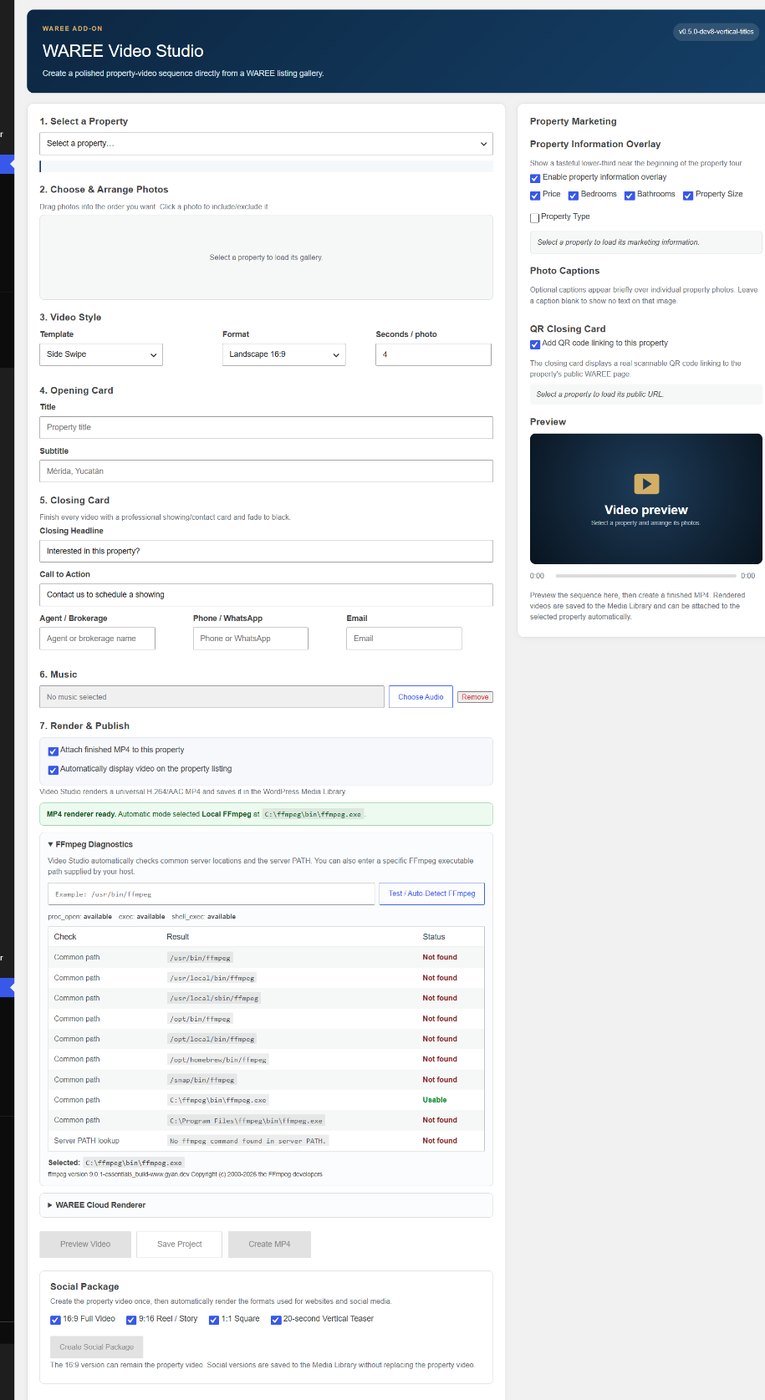Image resolution: width=765 pixels, height=1400 pixels.
Task: Toggle the Property Type checkbox
Action: 535,217
